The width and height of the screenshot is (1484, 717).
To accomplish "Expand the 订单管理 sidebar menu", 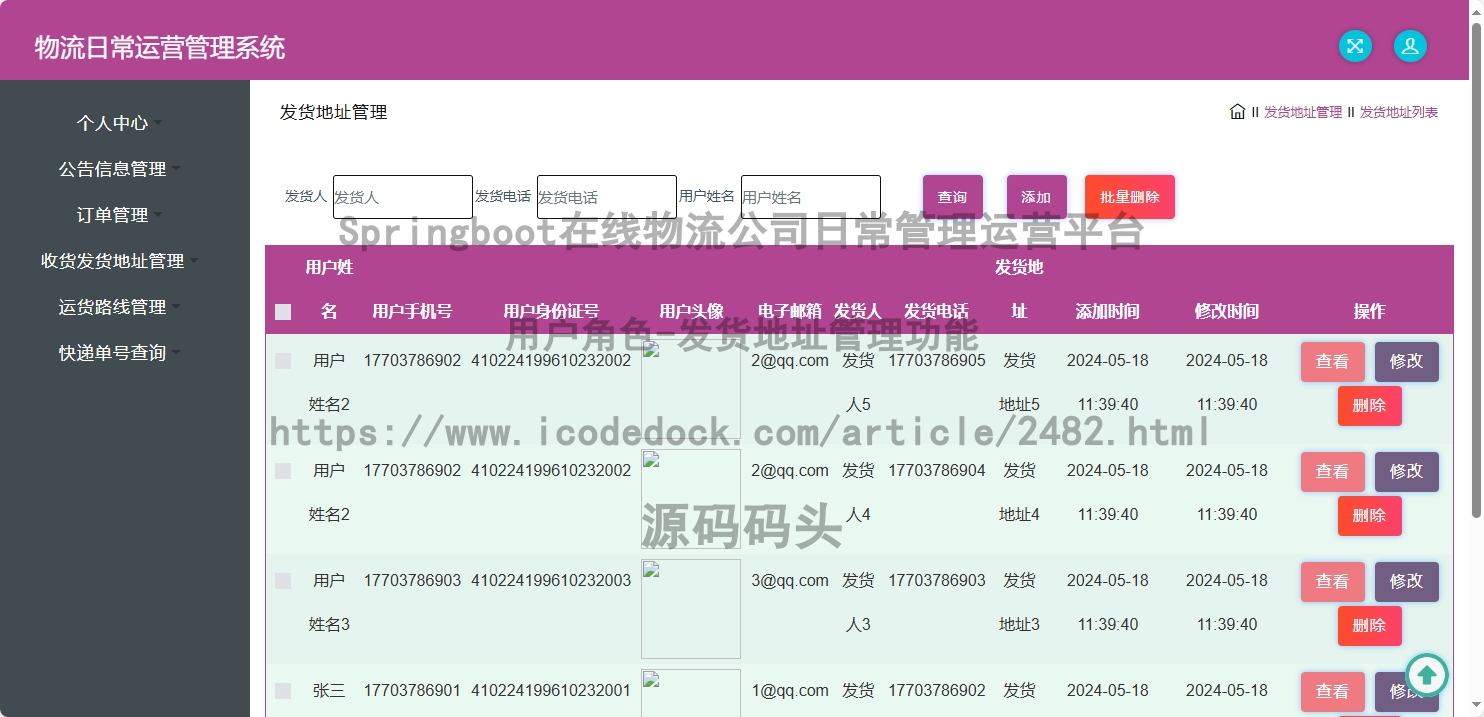I will click(120, 215).
